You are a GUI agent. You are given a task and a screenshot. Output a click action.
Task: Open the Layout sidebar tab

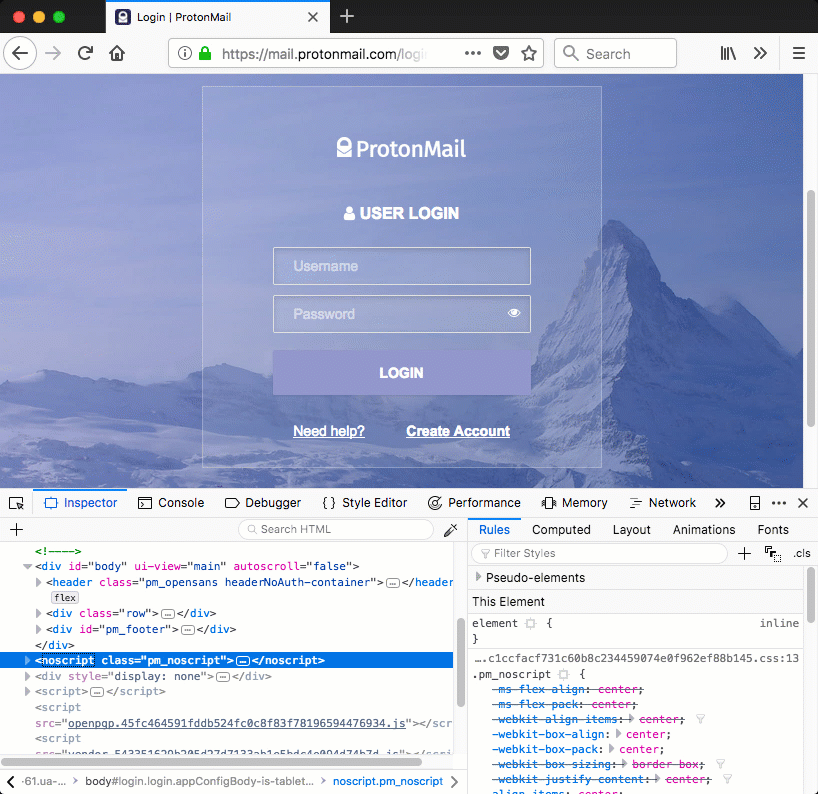coord(632,530)
